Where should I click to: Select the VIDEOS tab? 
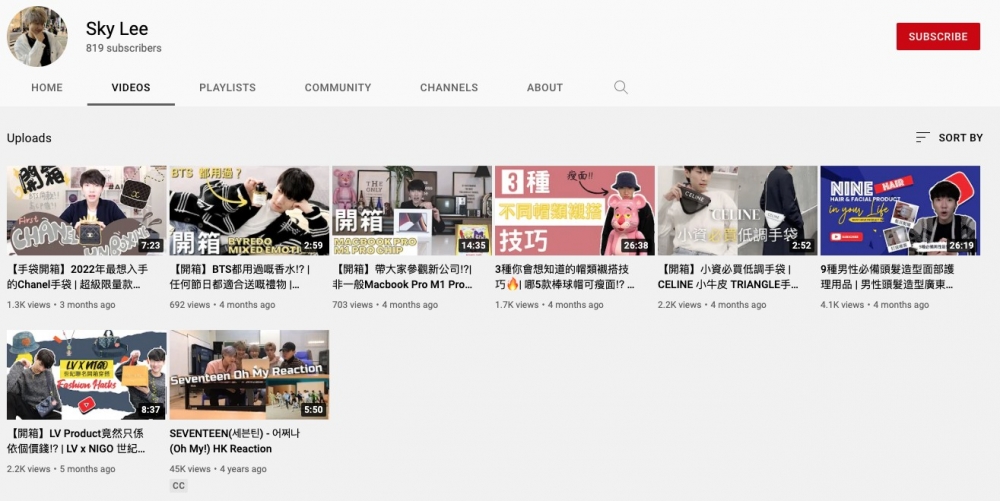[x=131, y=87]
